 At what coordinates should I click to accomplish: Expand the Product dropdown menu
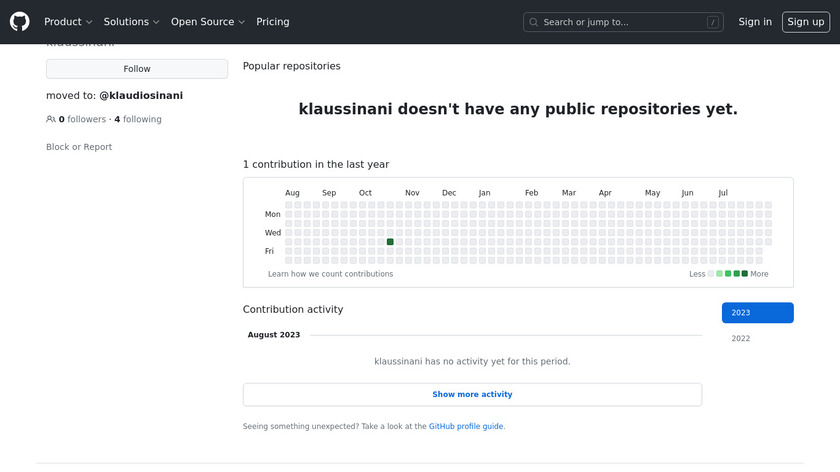(68, 22)
